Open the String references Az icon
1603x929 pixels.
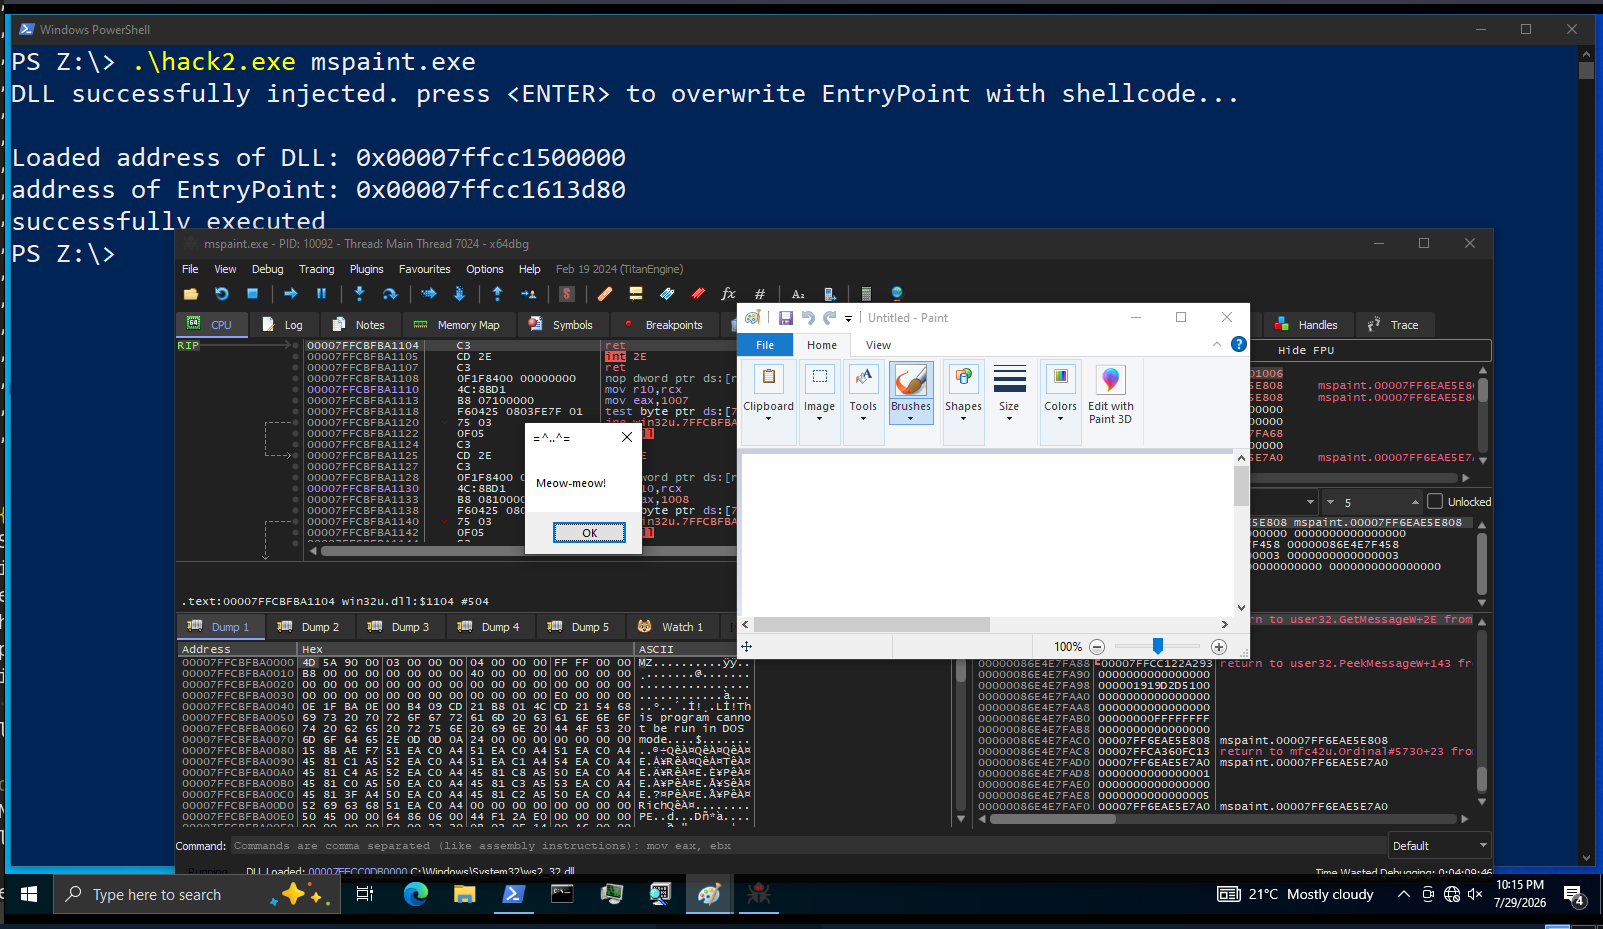pyautogui.click(x=798, y=294)
